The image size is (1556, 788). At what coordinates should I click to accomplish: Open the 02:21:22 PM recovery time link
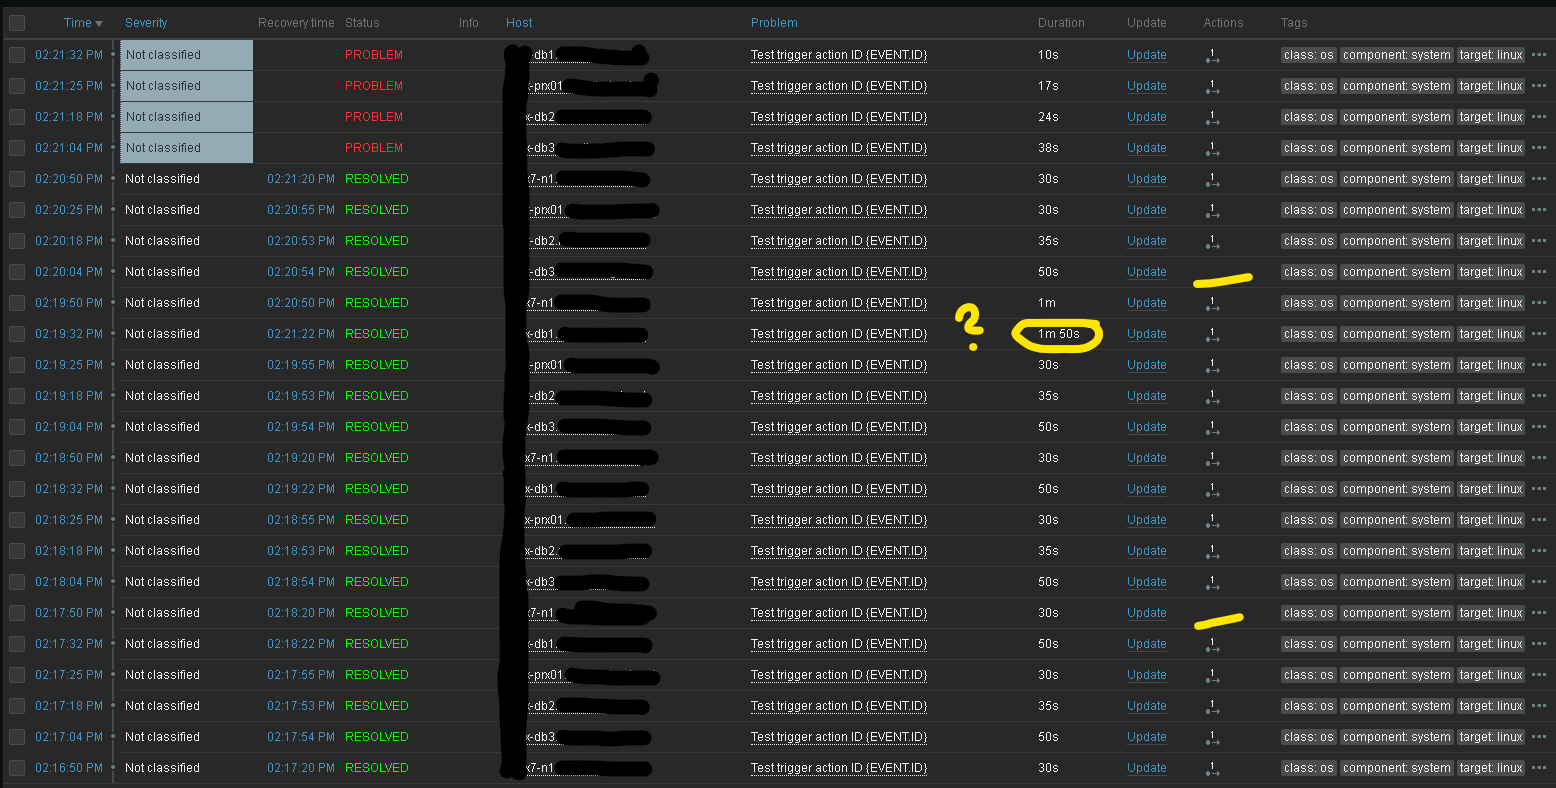pos(300,334)
